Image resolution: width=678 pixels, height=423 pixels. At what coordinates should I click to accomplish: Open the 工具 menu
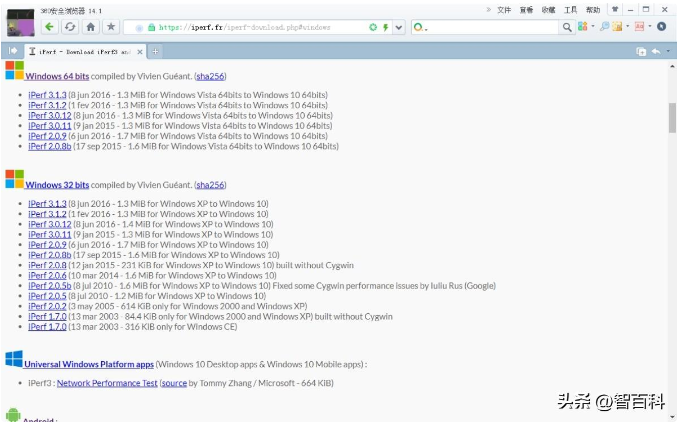[x=570, y=10]
